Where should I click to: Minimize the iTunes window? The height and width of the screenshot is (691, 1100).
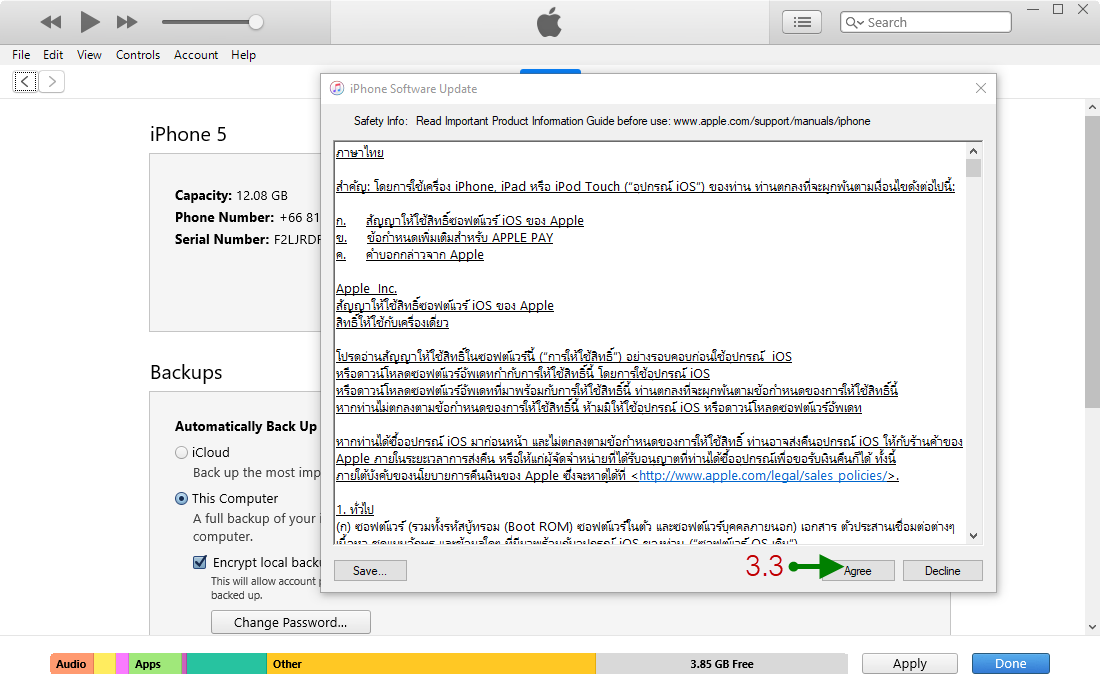click(1033, 9)
